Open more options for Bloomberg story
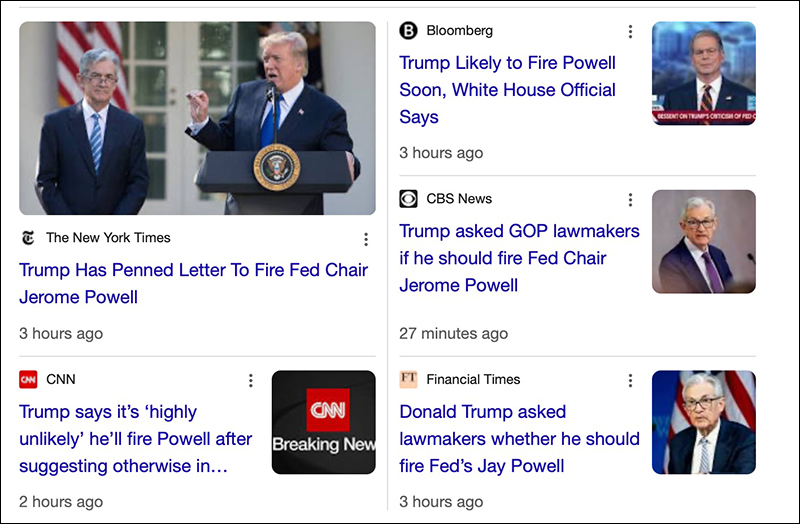 (x=630, y=32)
